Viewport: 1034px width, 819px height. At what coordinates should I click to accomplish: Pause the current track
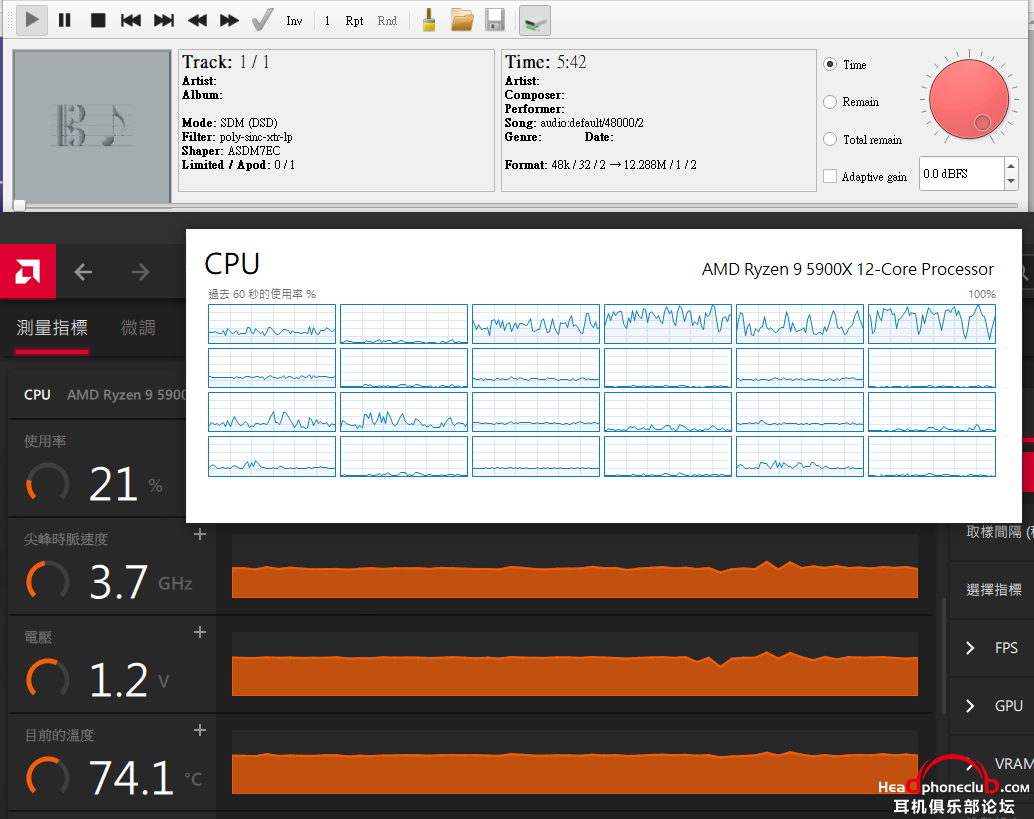tap(65, 20)
